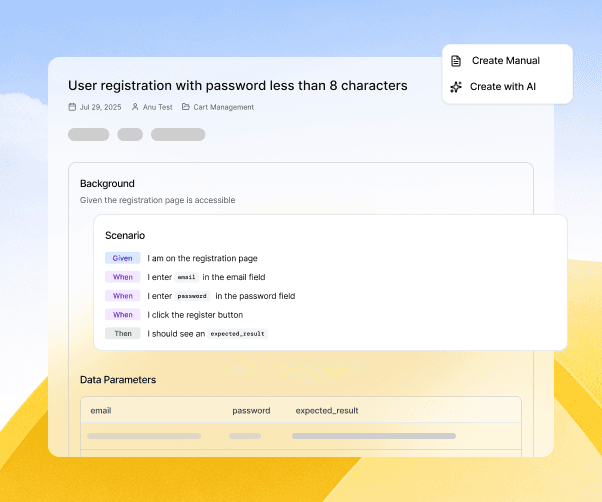Select the email parameter chip in the scenario
Image resolution: width=602 pixels, height=502 pixels.
[187, 277]
